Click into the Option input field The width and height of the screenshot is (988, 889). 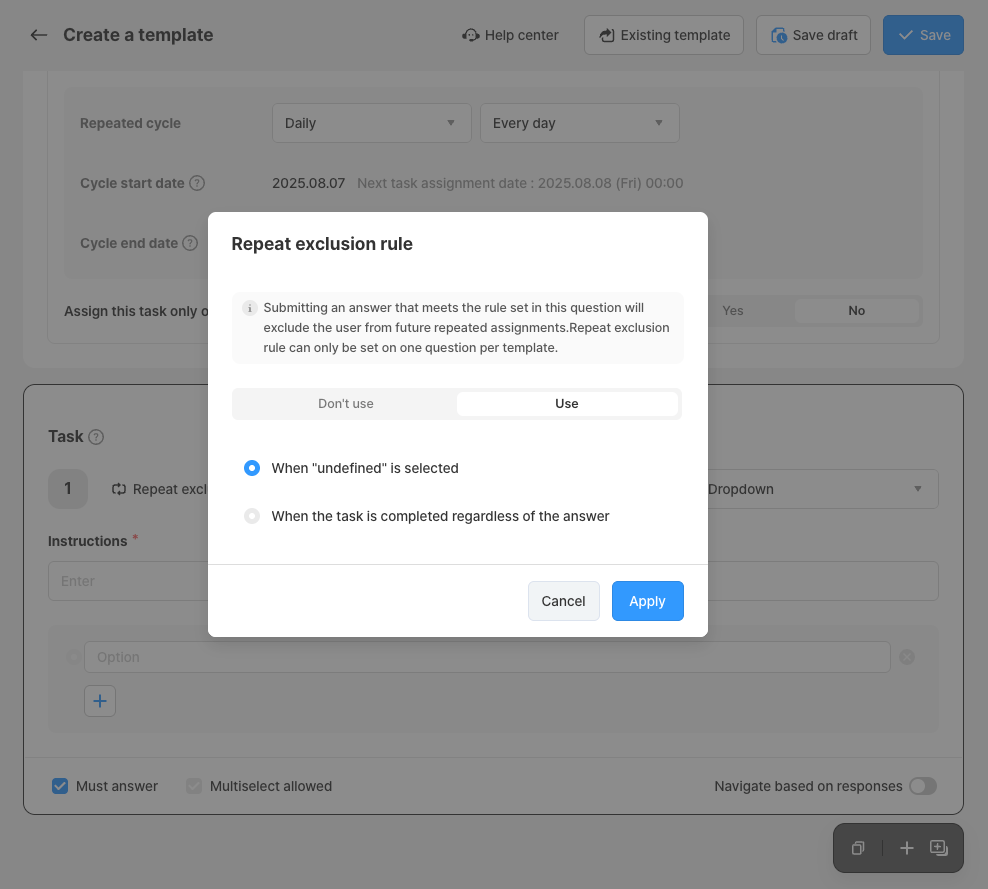pos(487,657)
